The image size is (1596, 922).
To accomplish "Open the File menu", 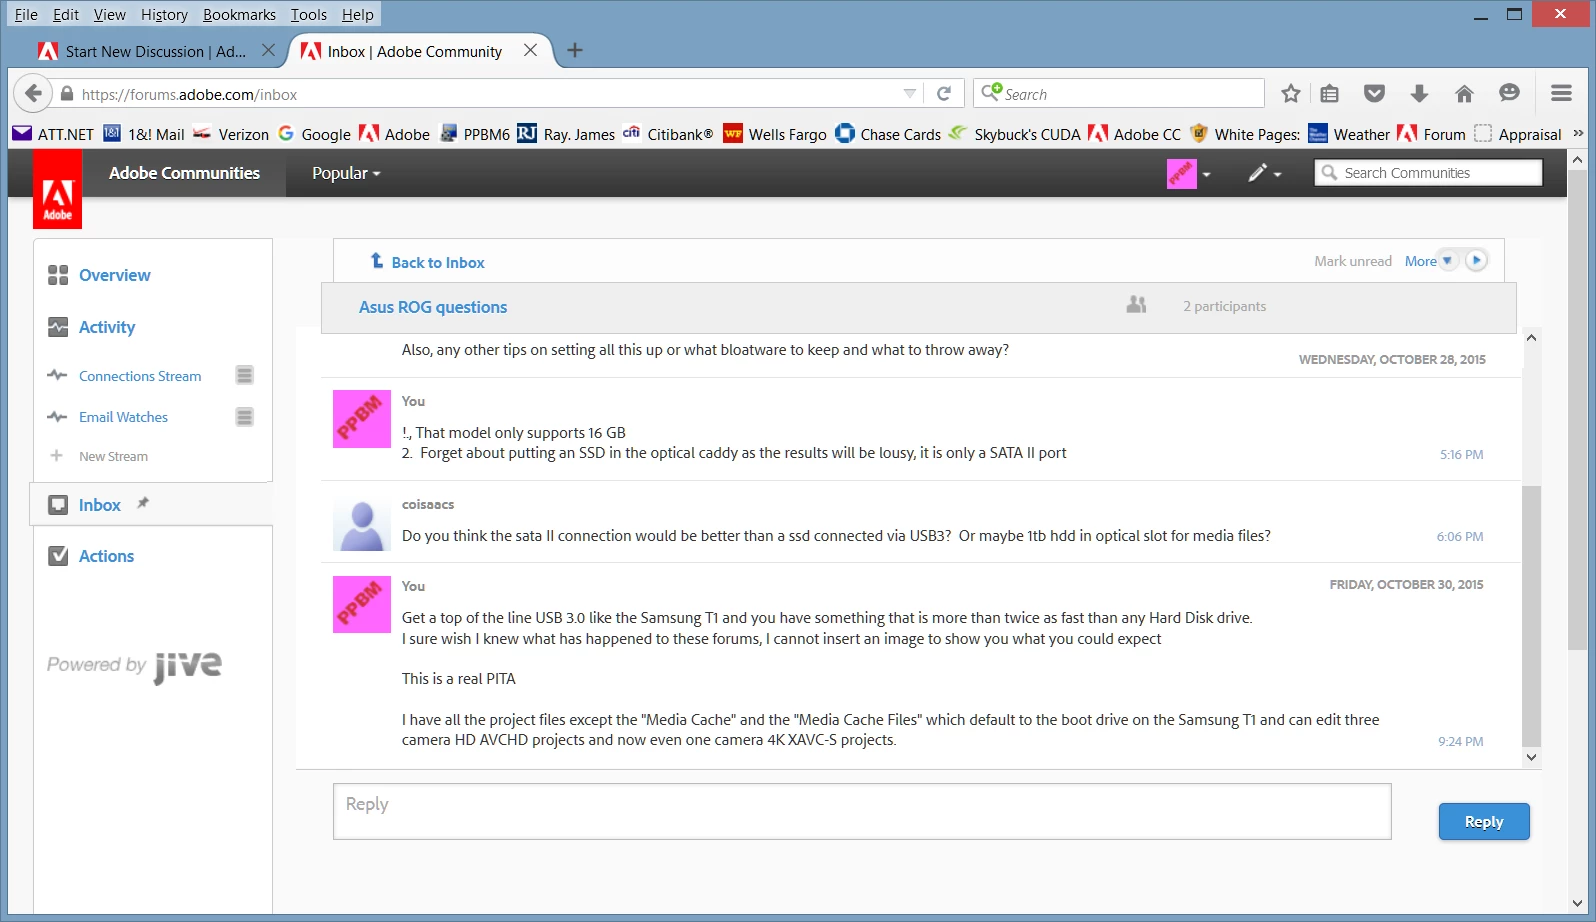I will click(x=26, y=14).
